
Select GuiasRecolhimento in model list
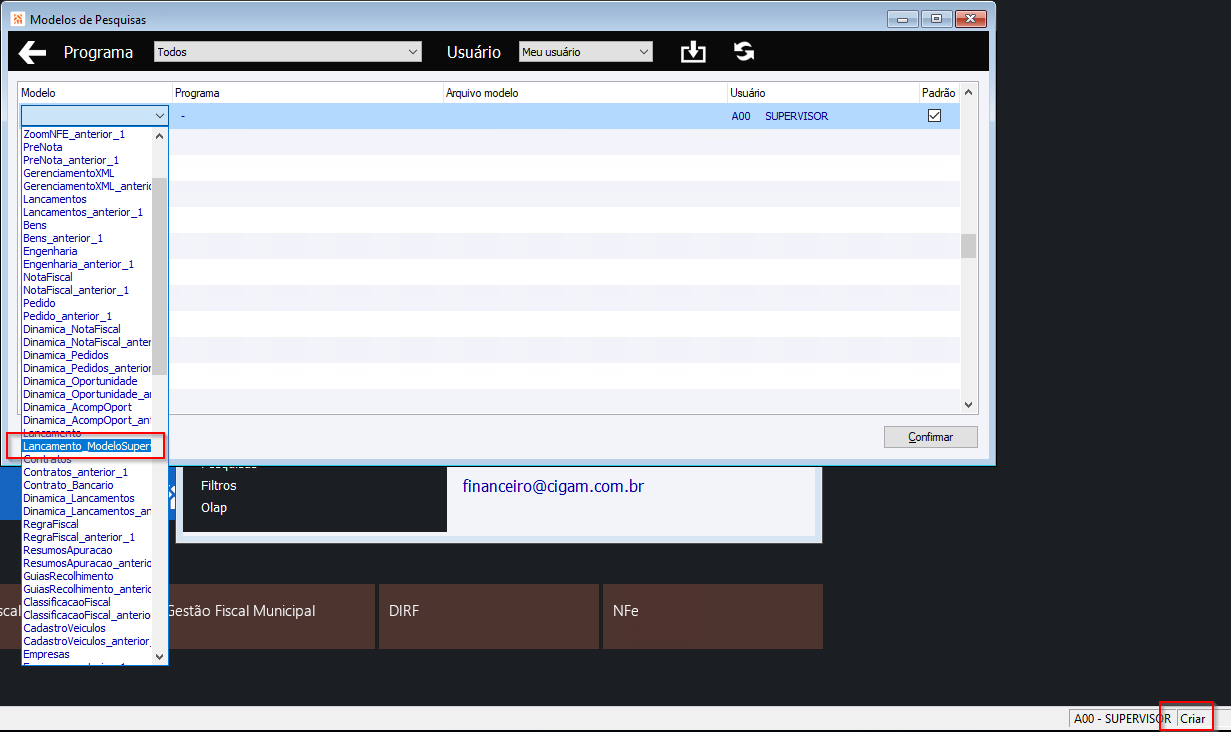(x=68, y=576)
